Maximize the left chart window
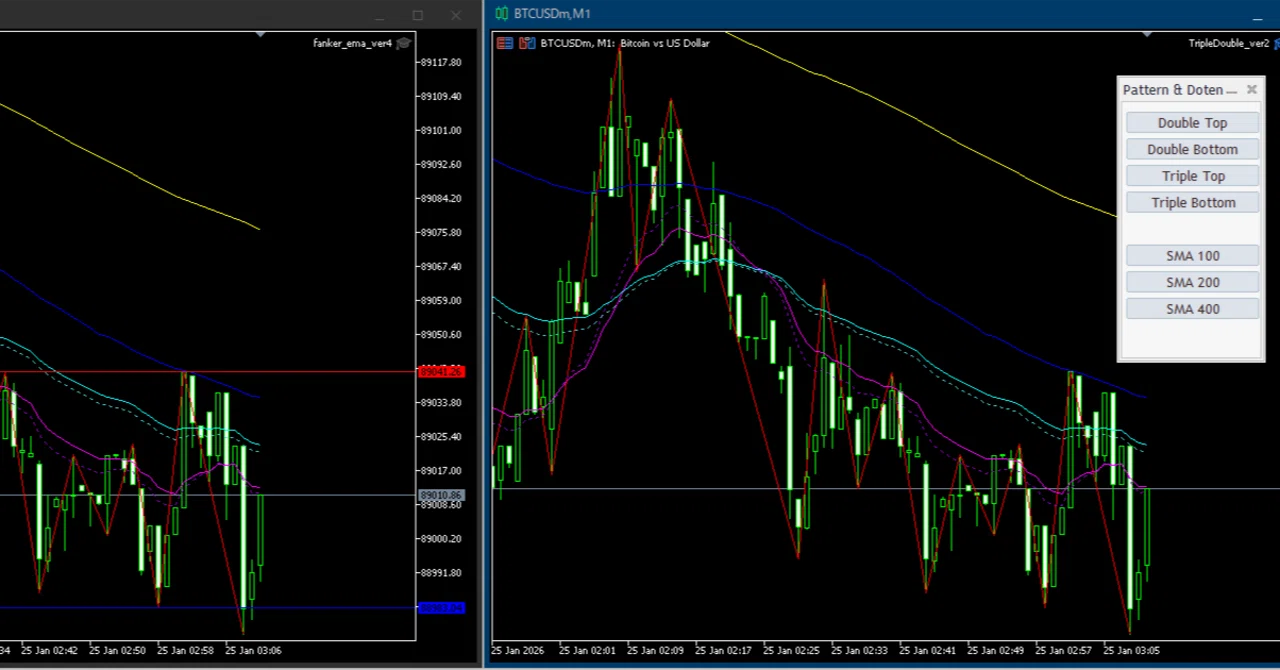1280x670 pixels. pyautogui.click(x=418, y=15)
